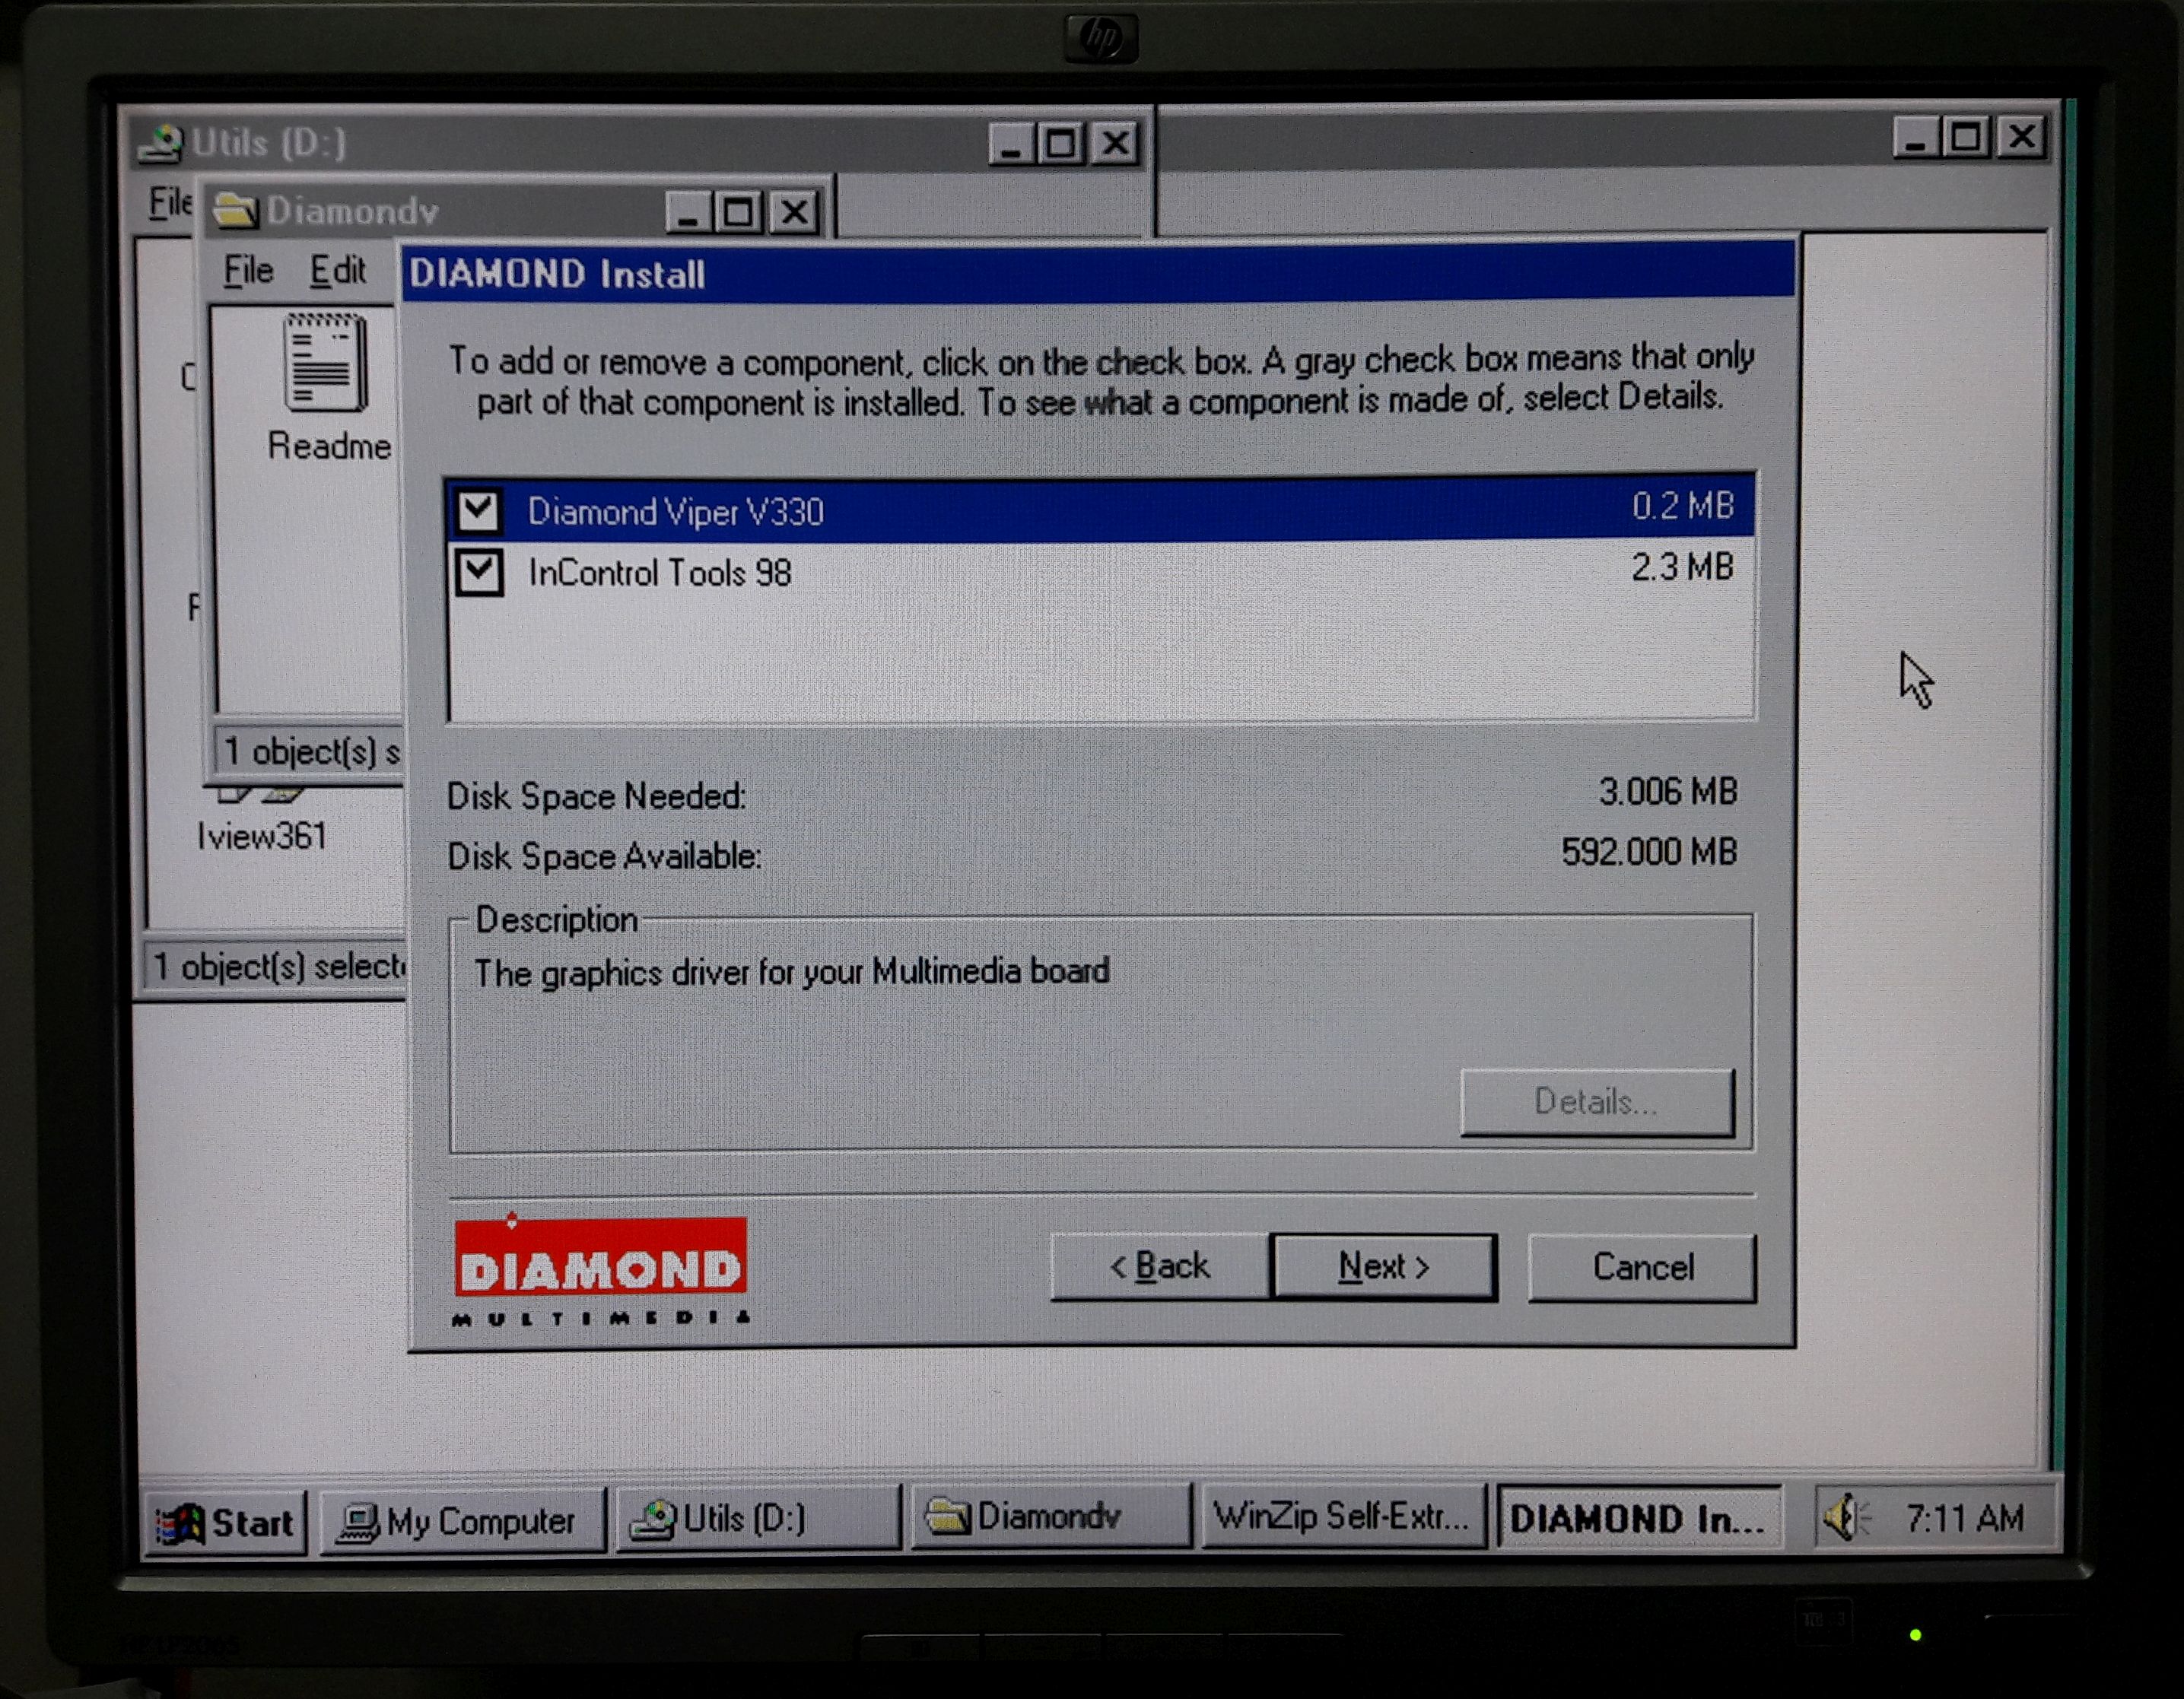Image resolution: width=2184 pixels, height=1699 pixels.
Task: Close the Utils (D:) window
Action: [x=1115, y=143]
